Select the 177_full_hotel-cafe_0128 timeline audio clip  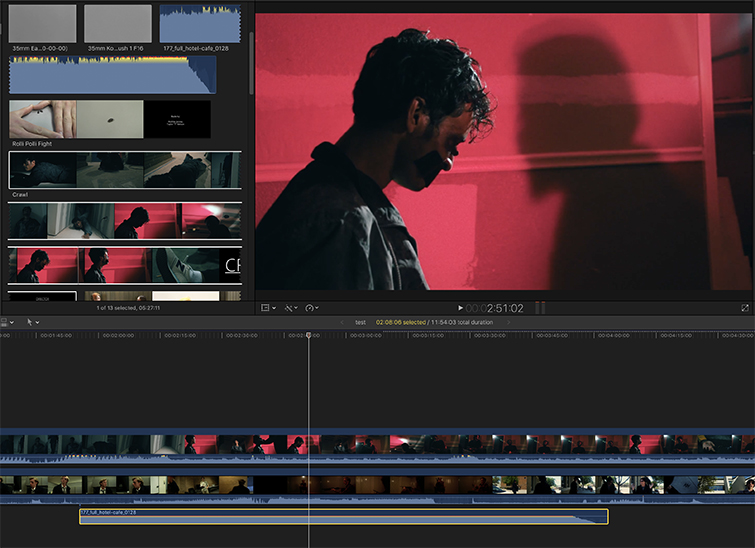pyautogui.click(x=343, y=517)
